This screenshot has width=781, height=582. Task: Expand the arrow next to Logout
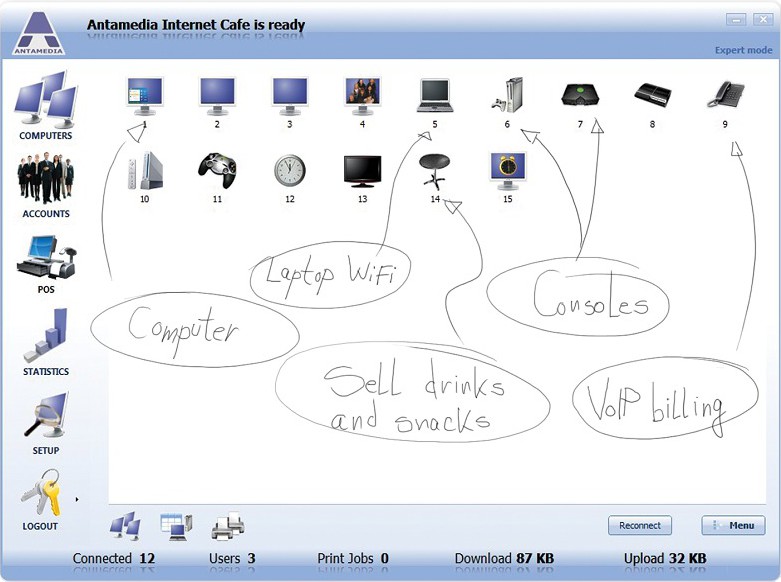(77, 499)
